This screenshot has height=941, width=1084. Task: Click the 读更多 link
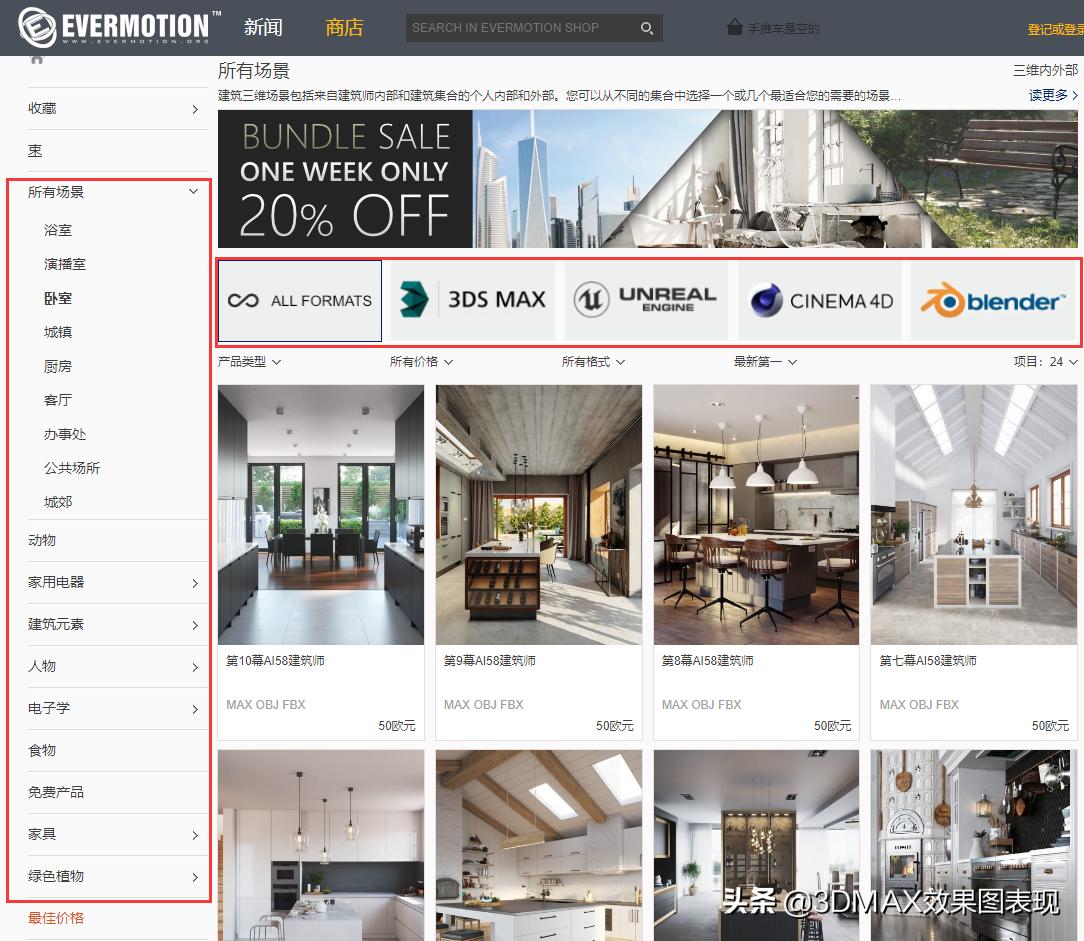click(1053, 95)
